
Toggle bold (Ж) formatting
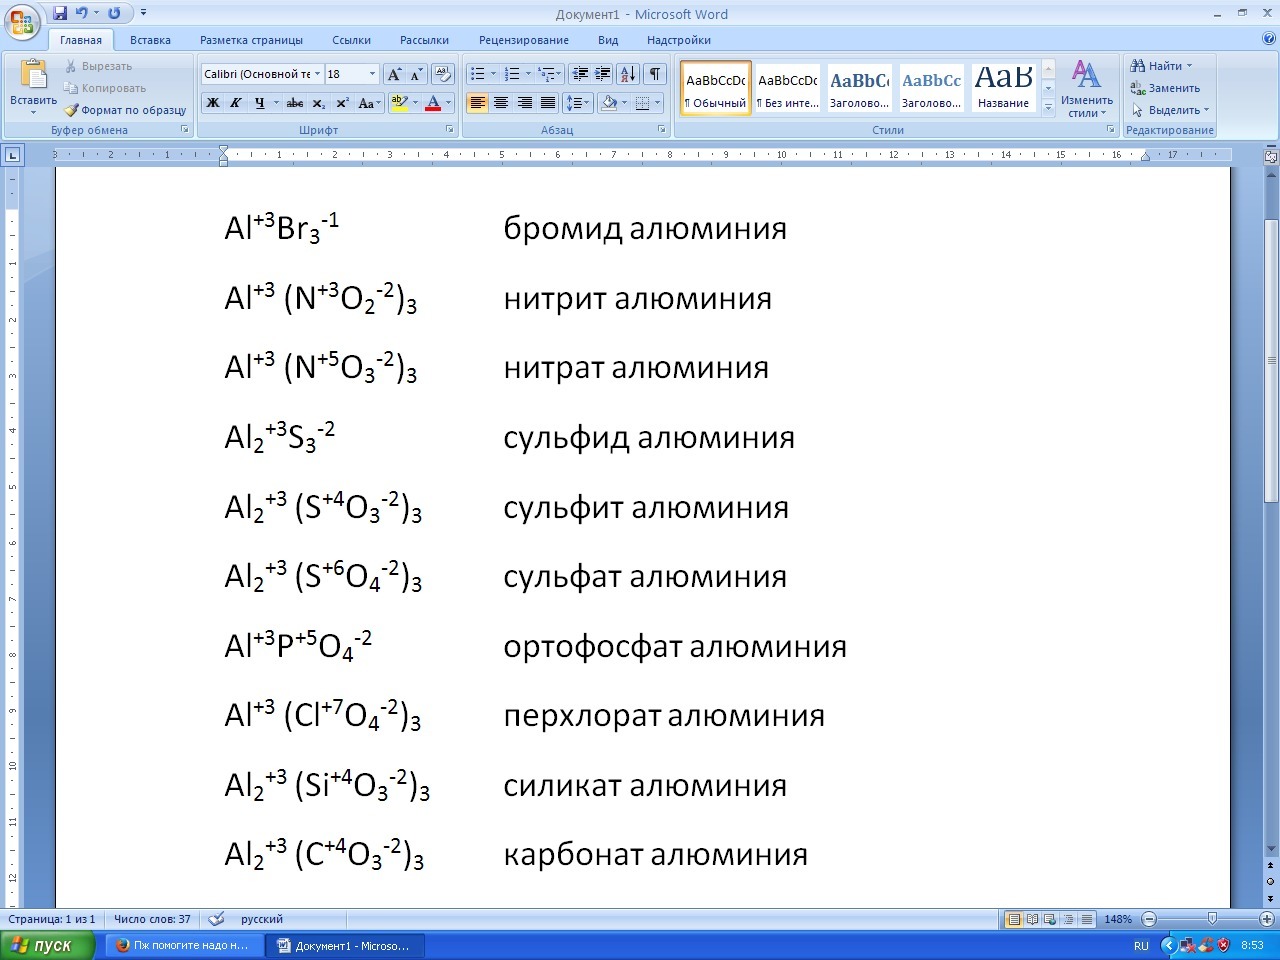point(212,103)
